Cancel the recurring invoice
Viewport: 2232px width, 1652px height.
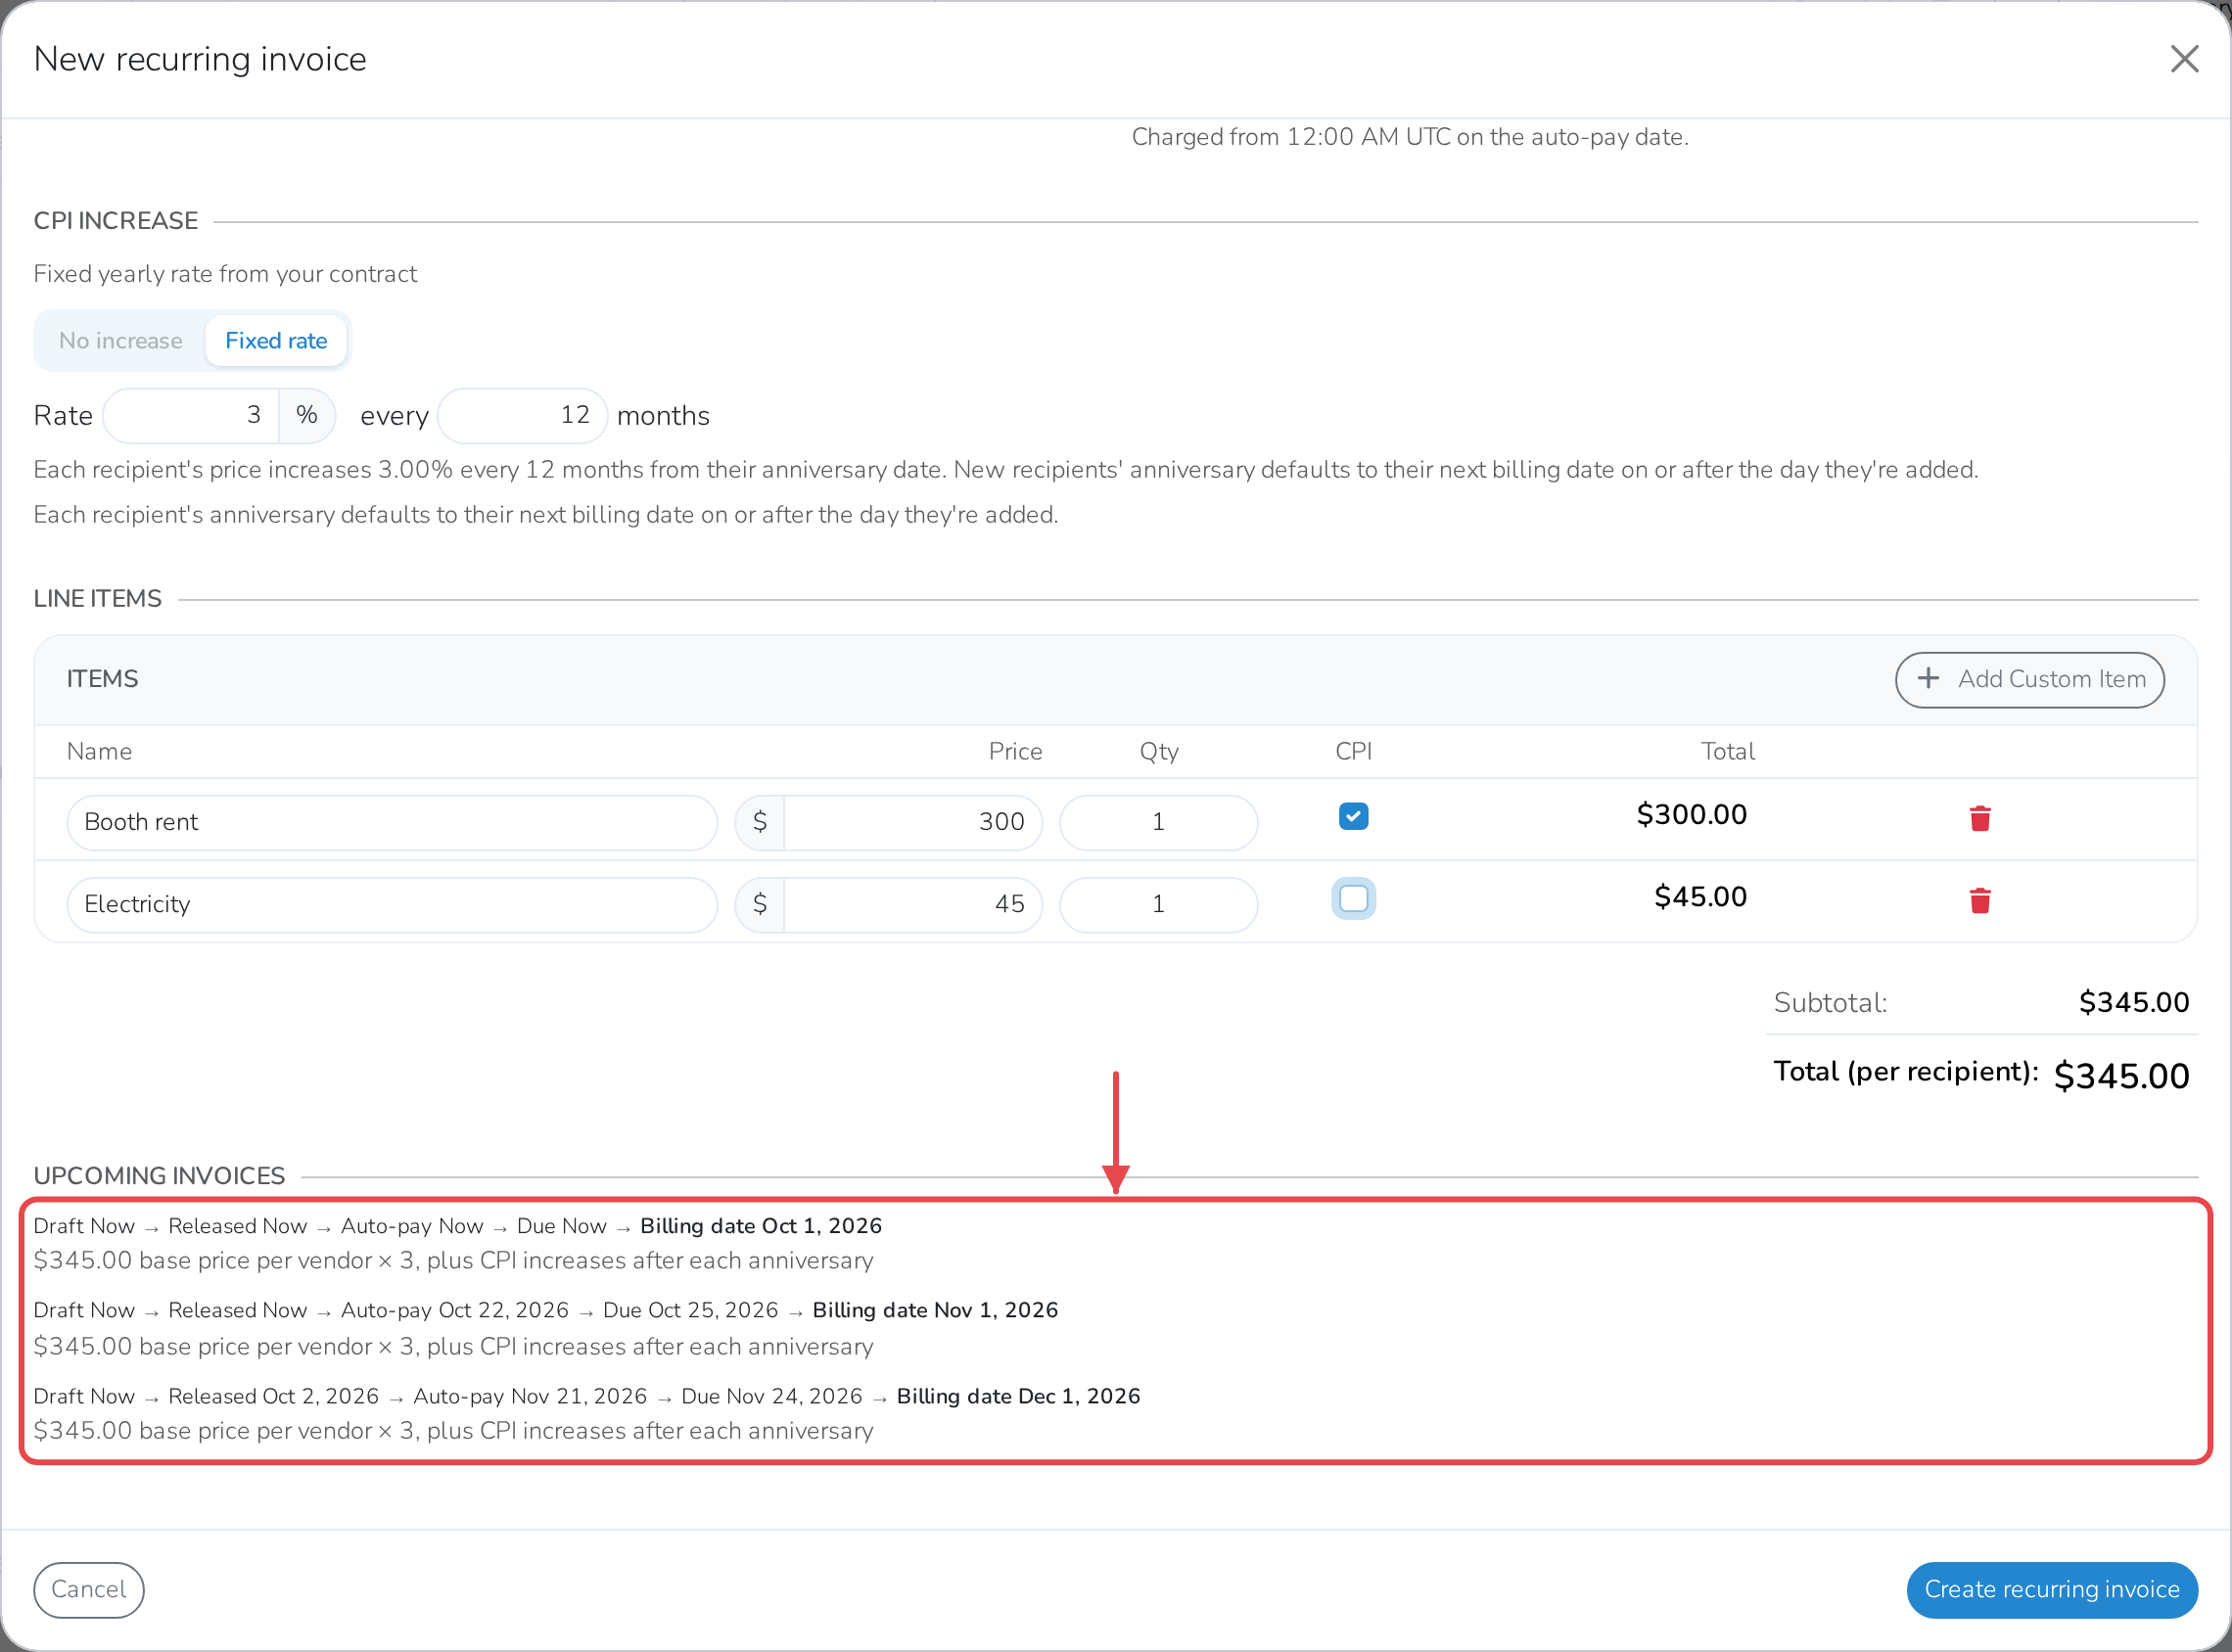pyautogui.click(x=89, y=1589)
